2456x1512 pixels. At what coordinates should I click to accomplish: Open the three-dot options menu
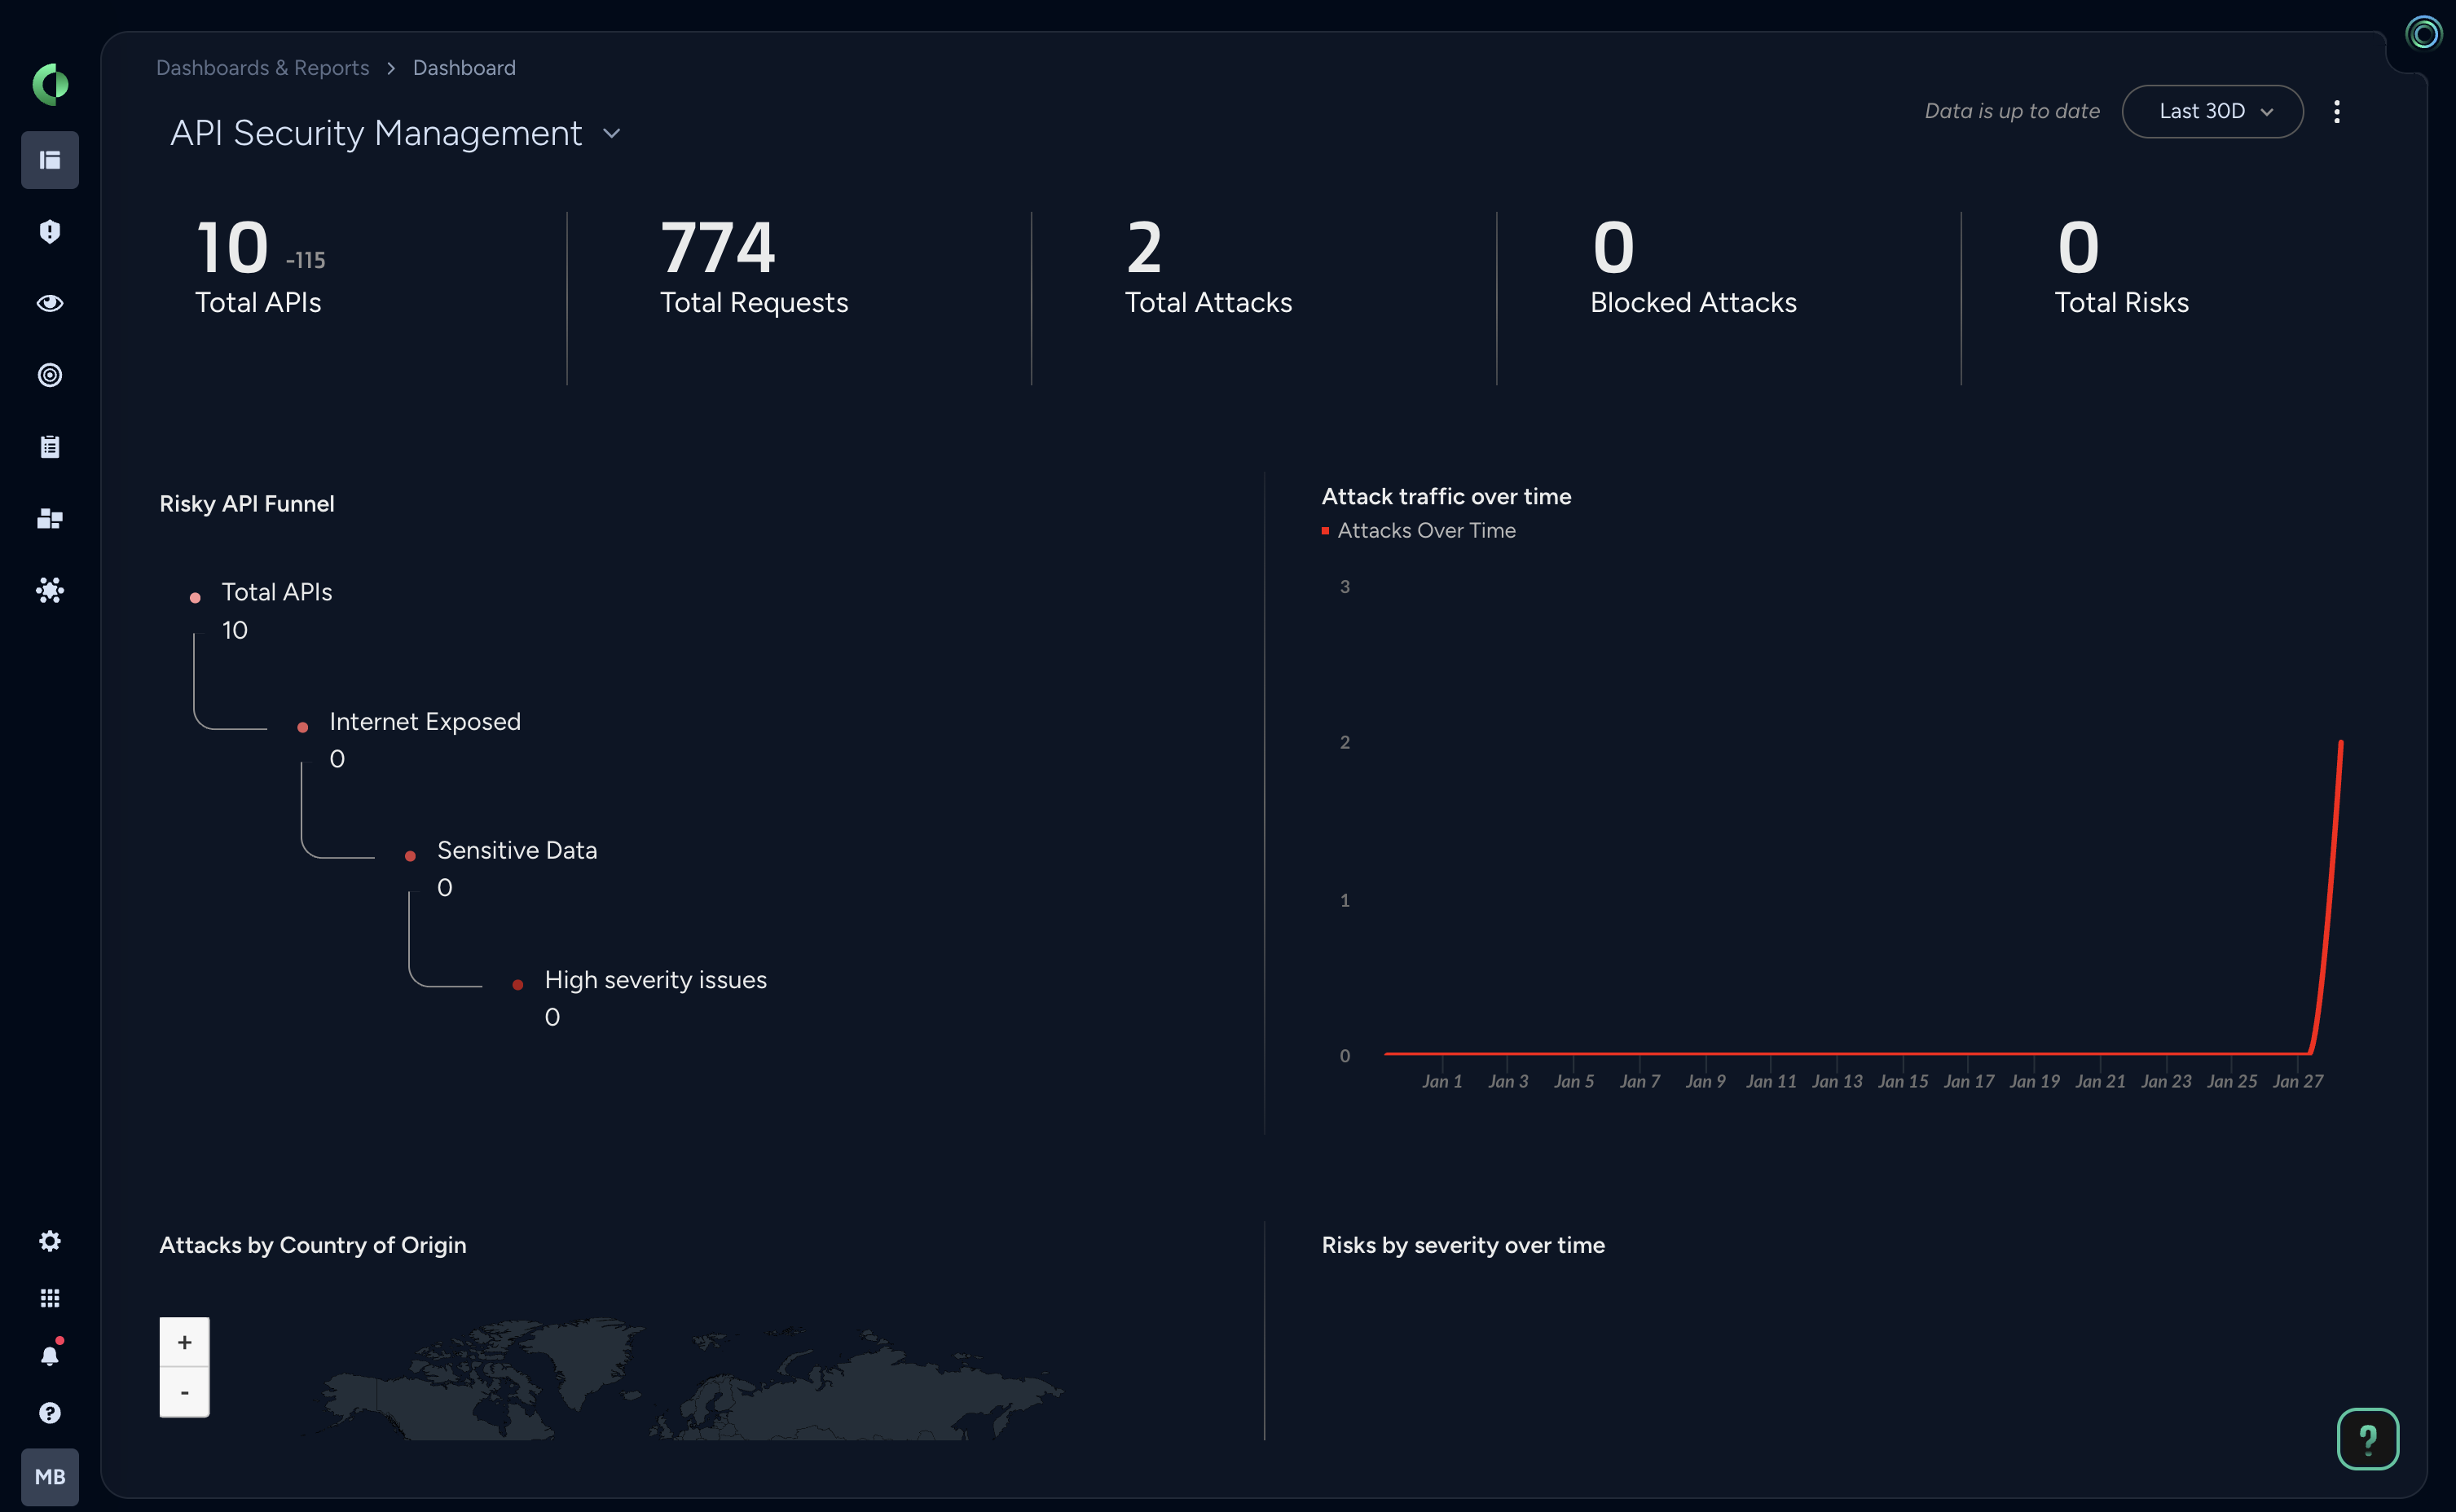coord(2337,111)
